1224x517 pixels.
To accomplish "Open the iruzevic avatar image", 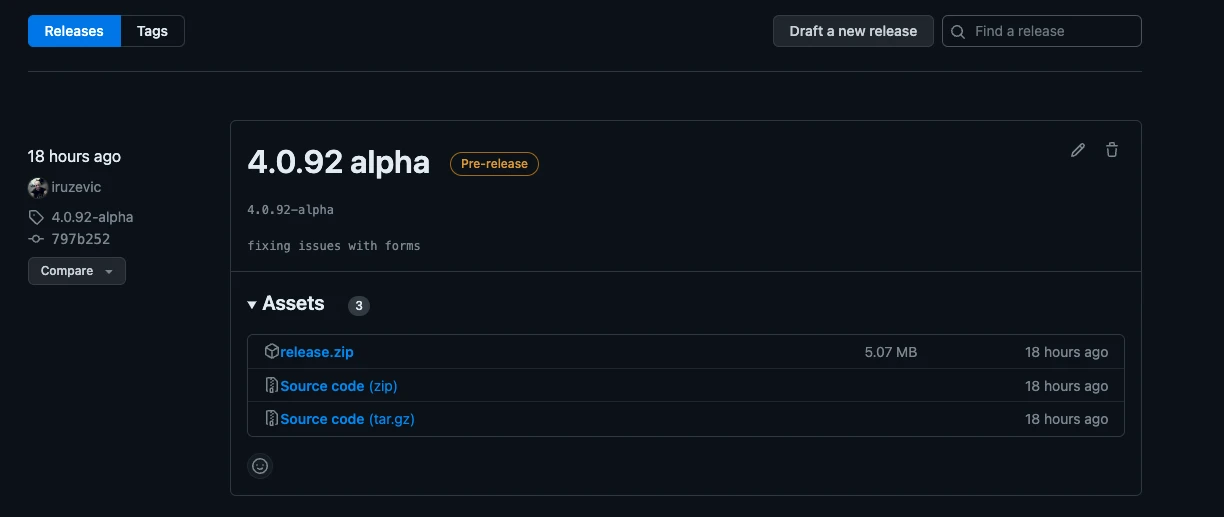I will coord(38,188).
